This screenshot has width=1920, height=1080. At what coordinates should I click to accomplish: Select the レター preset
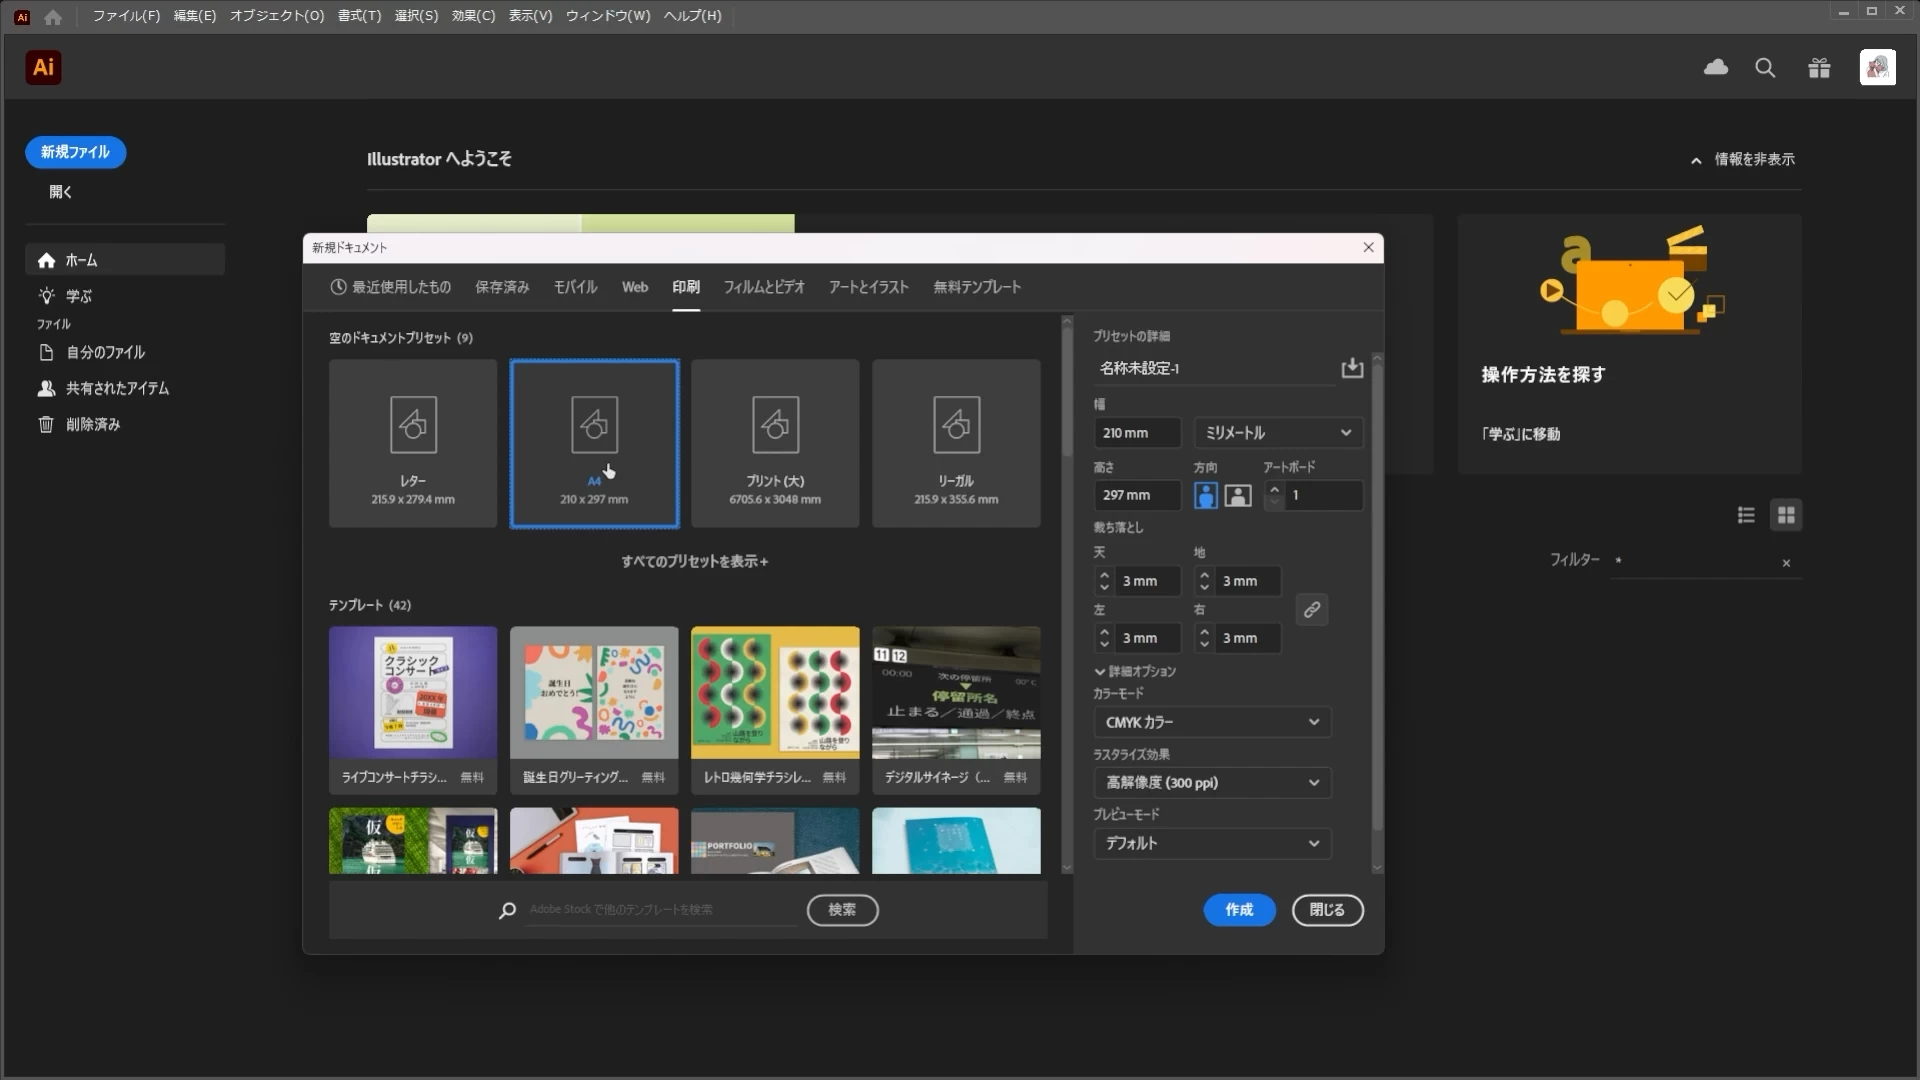[x=413, y=443]
